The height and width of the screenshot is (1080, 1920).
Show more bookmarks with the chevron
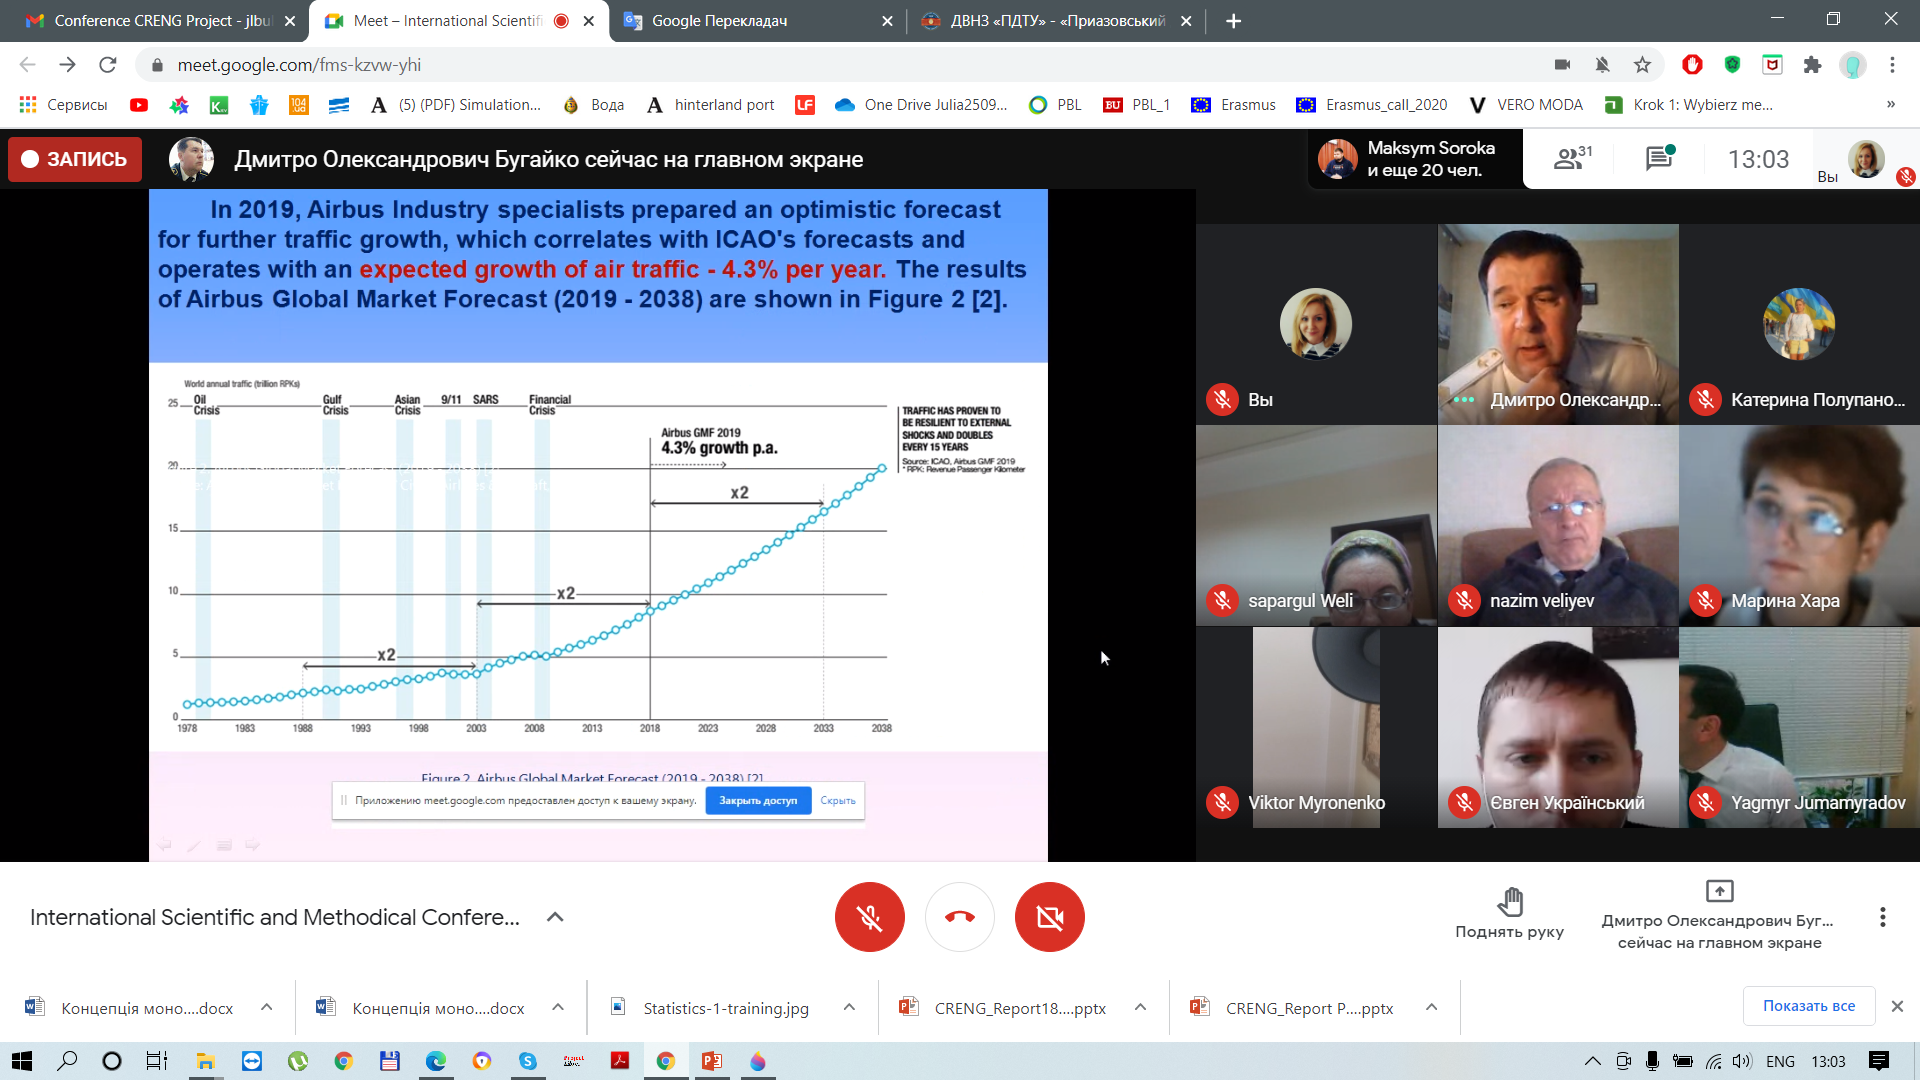[x=1890, y=104]
